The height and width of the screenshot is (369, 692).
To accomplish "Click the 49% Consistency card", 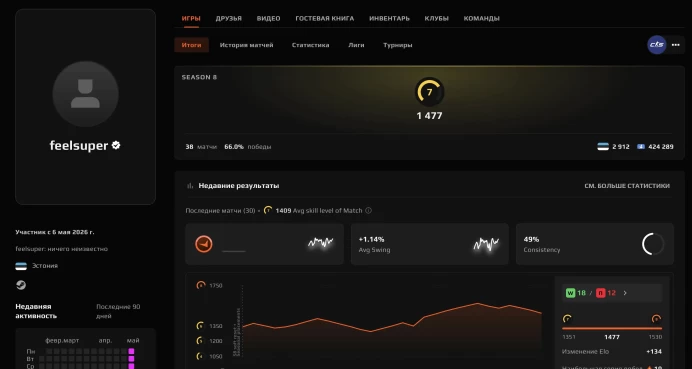I will click(594, 244).
